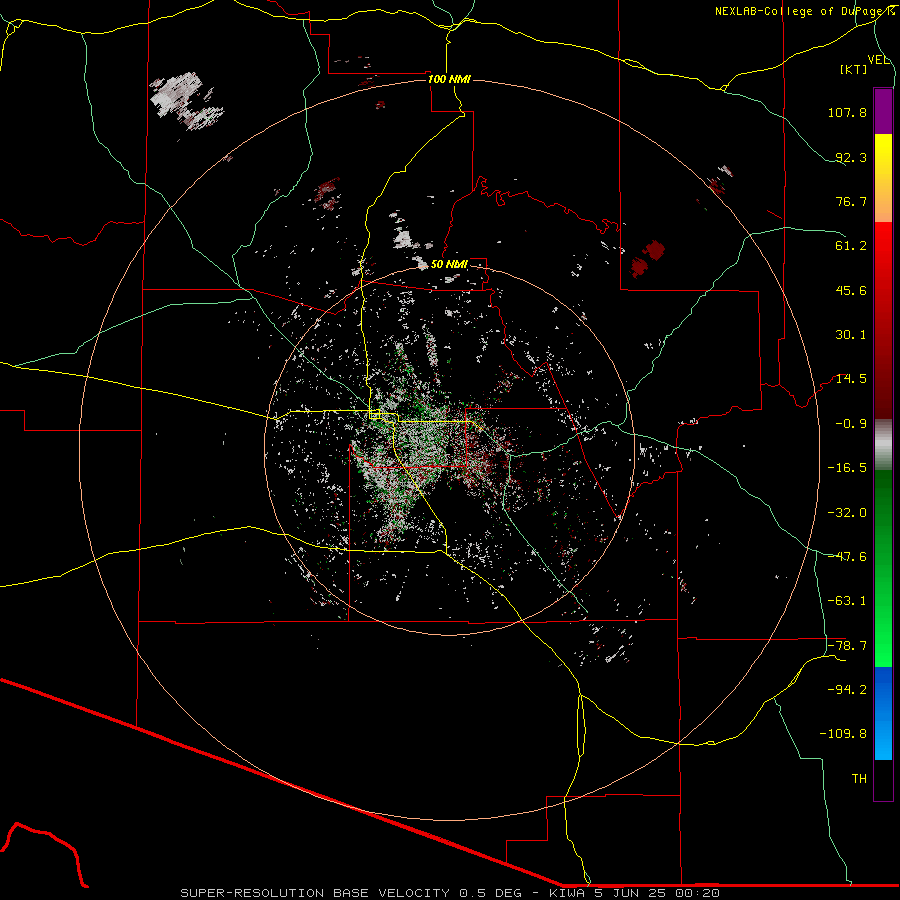The width and height of the screenshot is (900, 900).
Task: Click the TH threshold label
Action: coord(859,779)
